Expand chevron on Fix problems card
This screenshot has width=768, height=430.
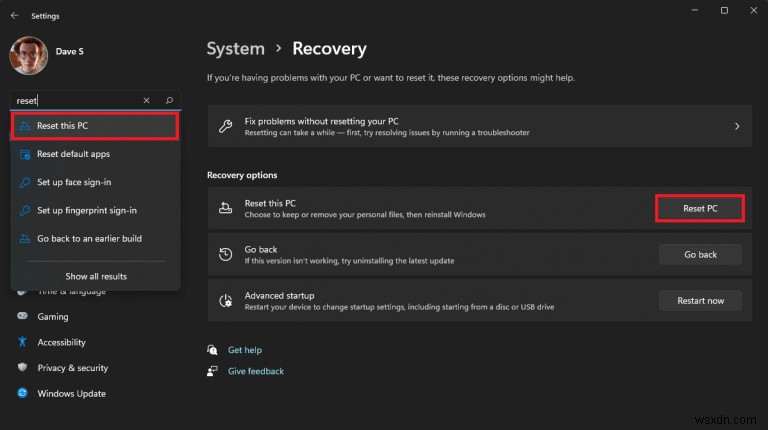[x=737, y=126]
